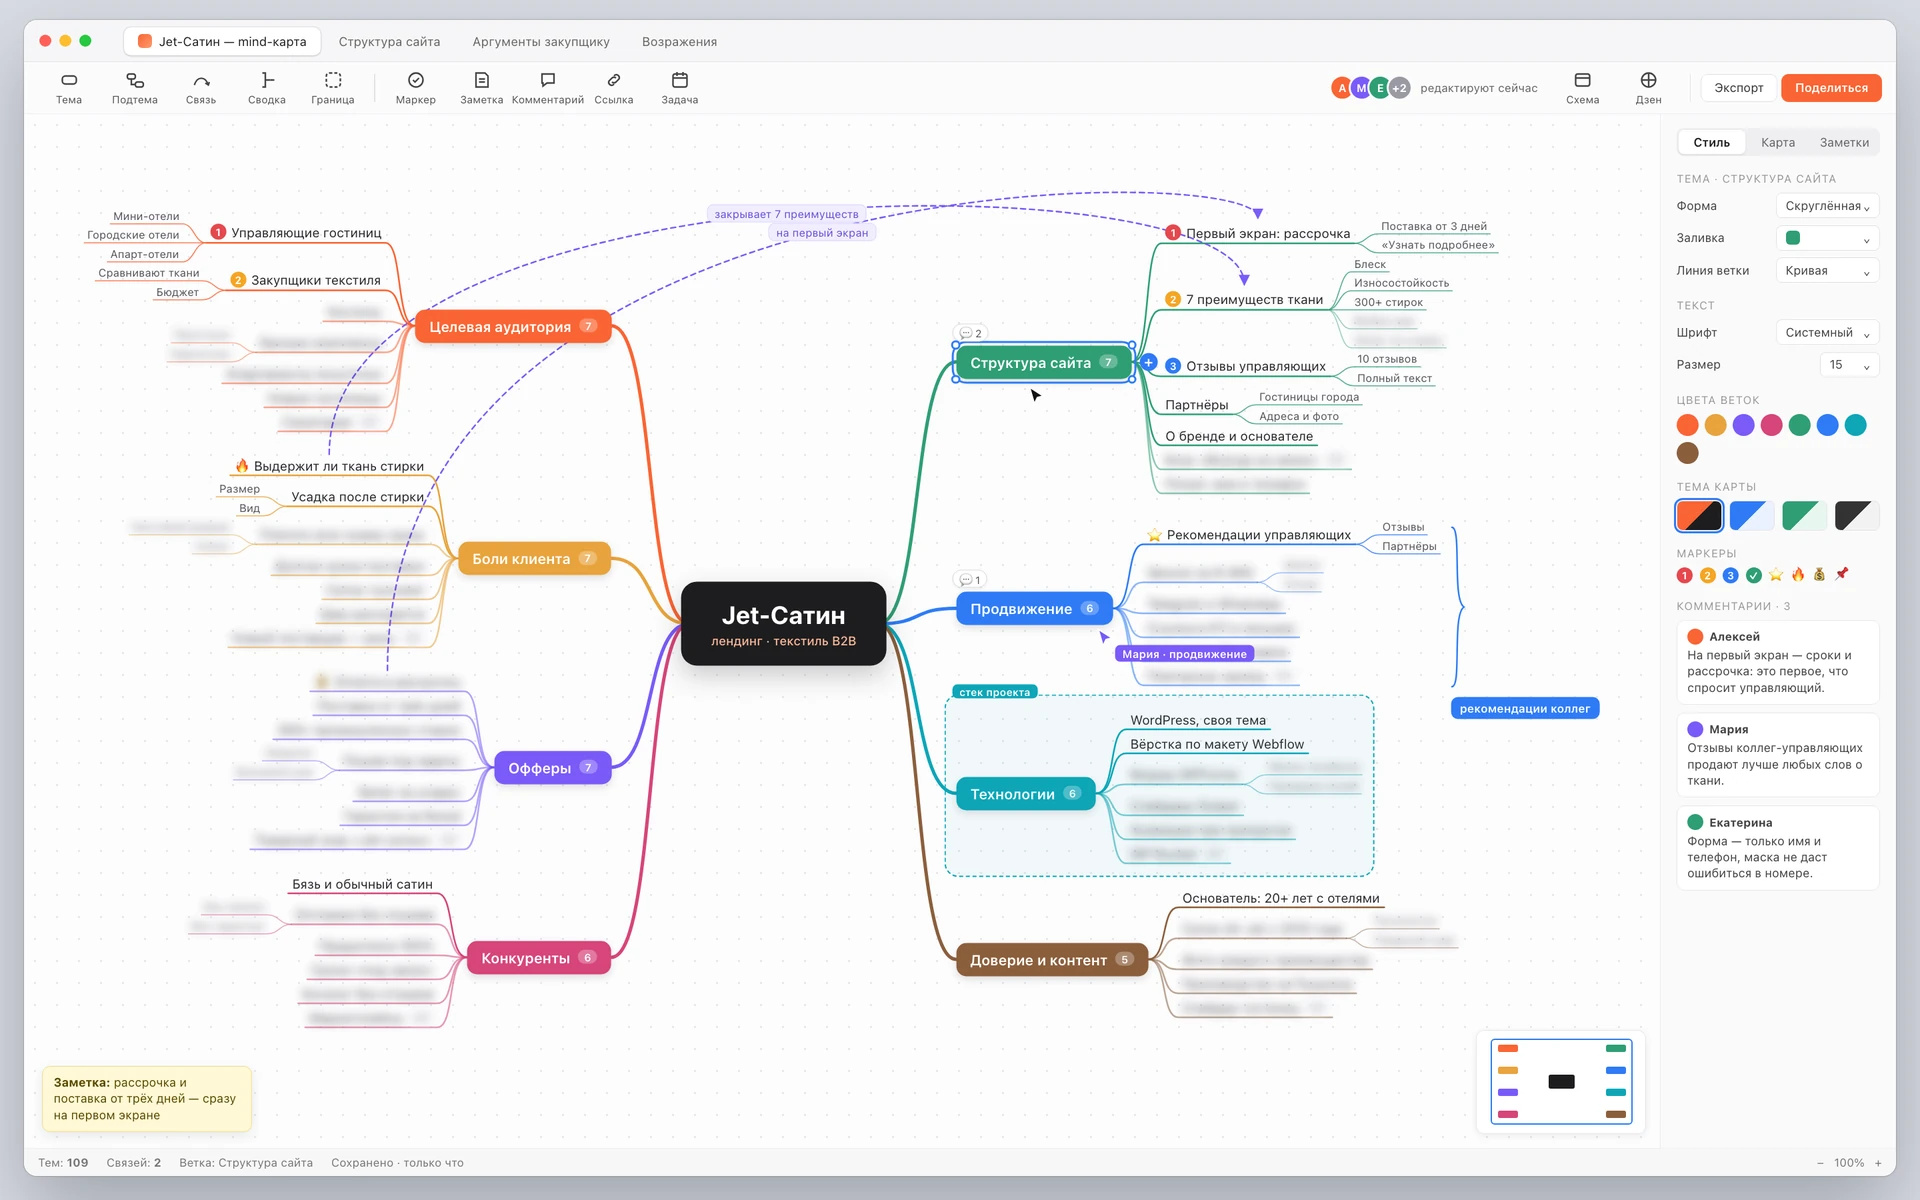This screenshot has width=1920, height=1200.
Task: Pick the red pin marker
Action: (x=1842, y=574)
